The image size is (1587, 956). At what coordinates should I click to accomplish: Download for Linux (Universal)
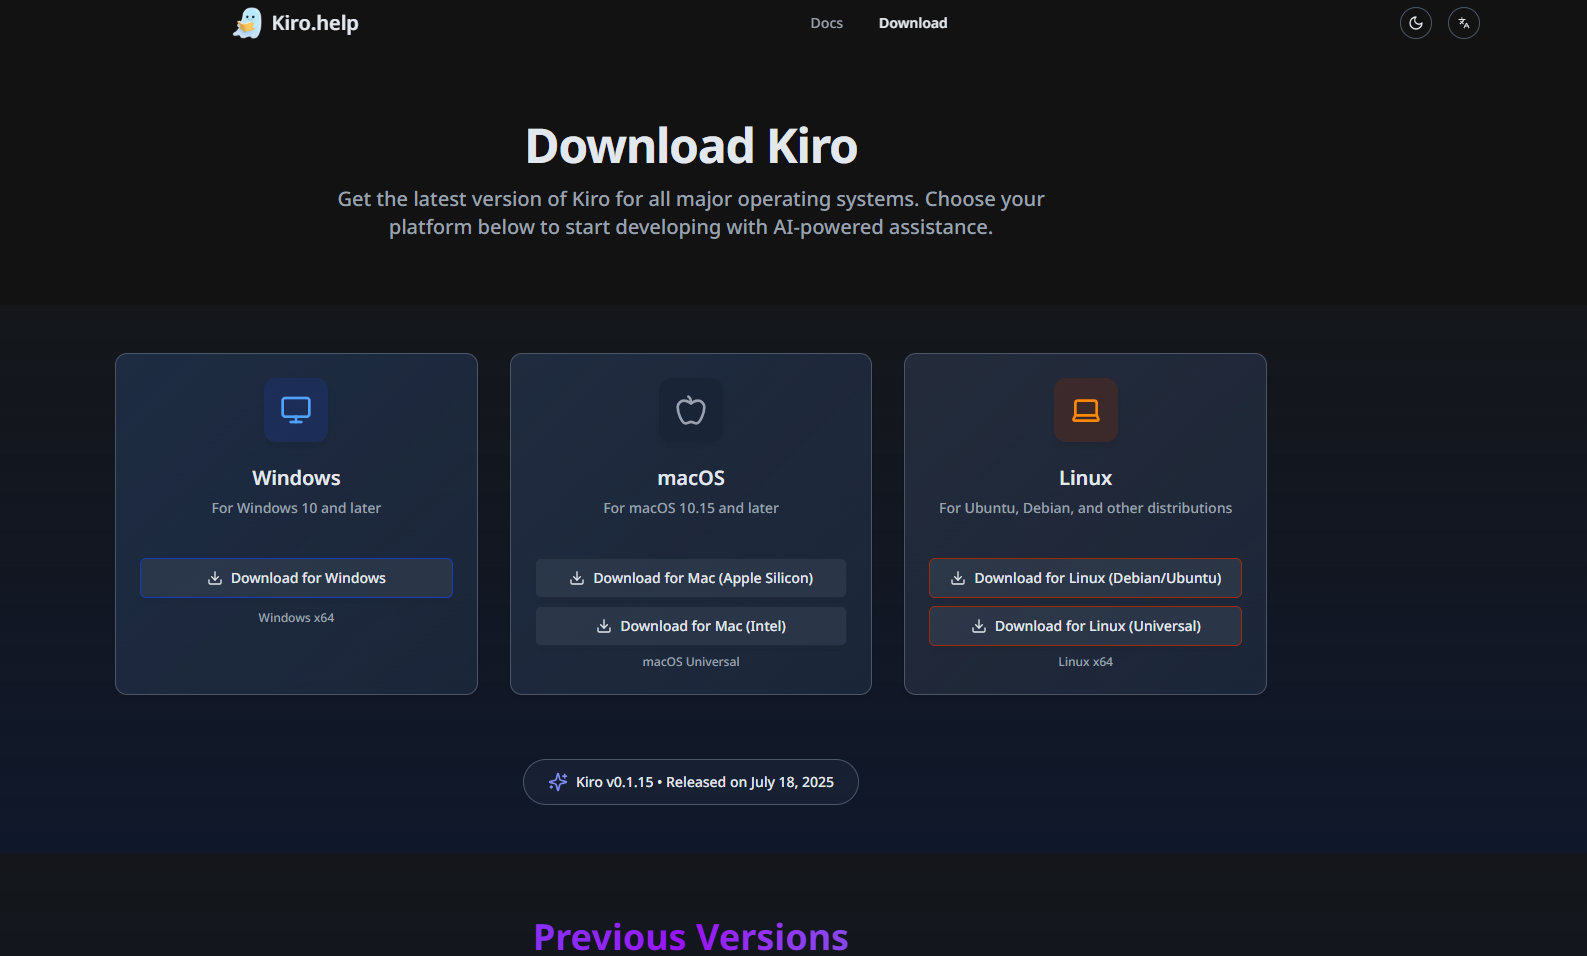pos(1085,626)
